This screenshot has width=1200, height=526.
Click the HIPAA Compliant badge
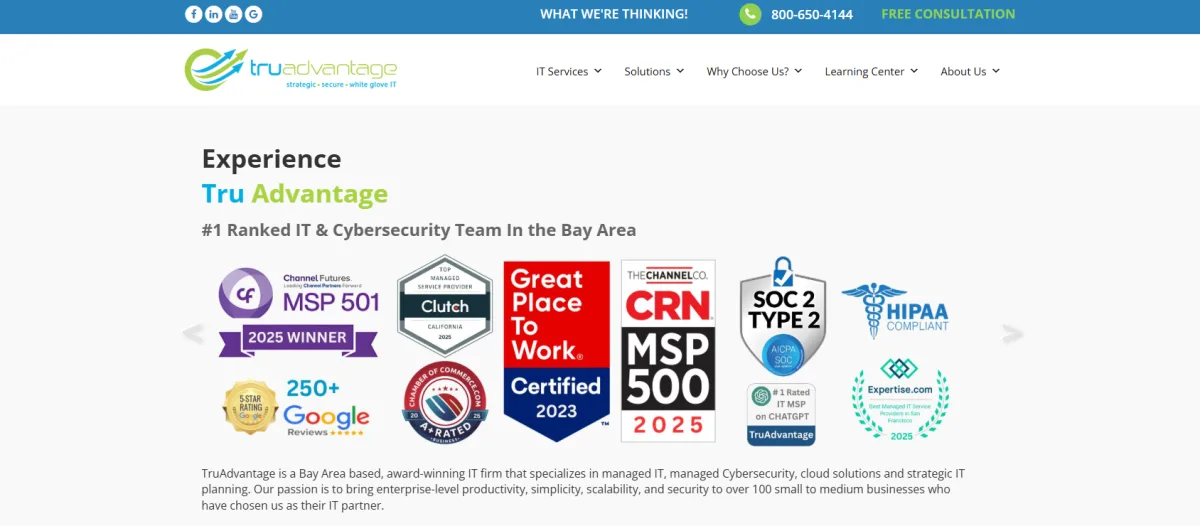[x=895, y=309]
